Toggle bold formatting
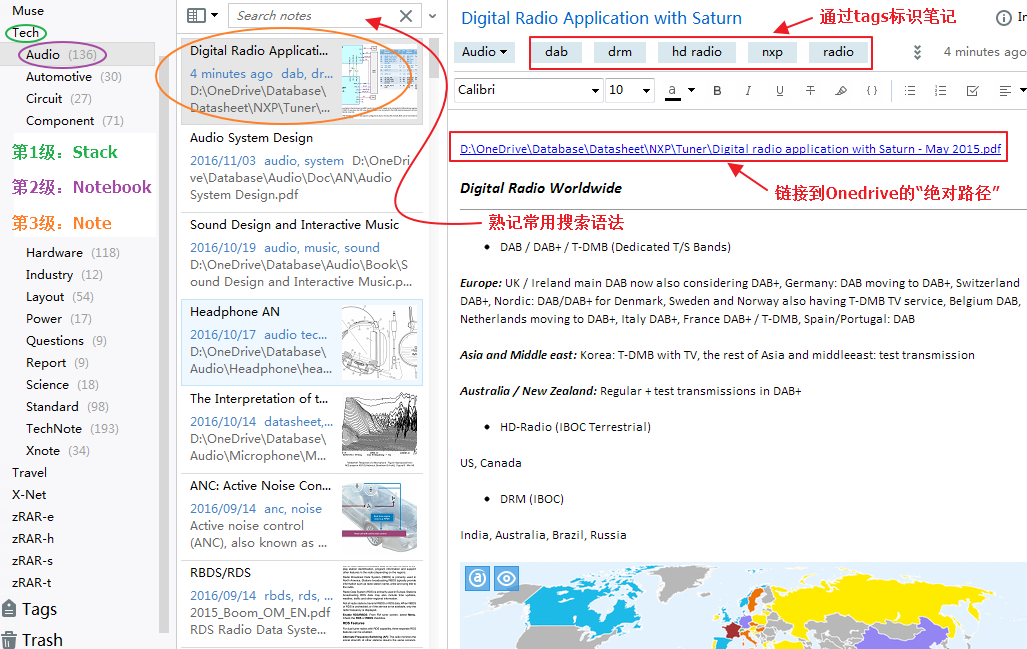This screenshot has width=1027, height=649. coord(717,90)
